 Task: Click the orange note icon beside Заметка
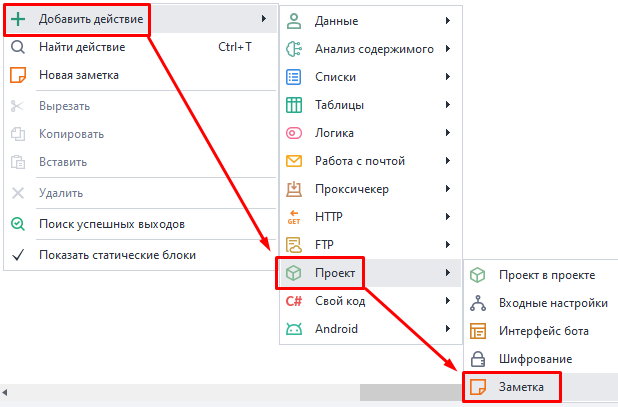pos(478,387)
